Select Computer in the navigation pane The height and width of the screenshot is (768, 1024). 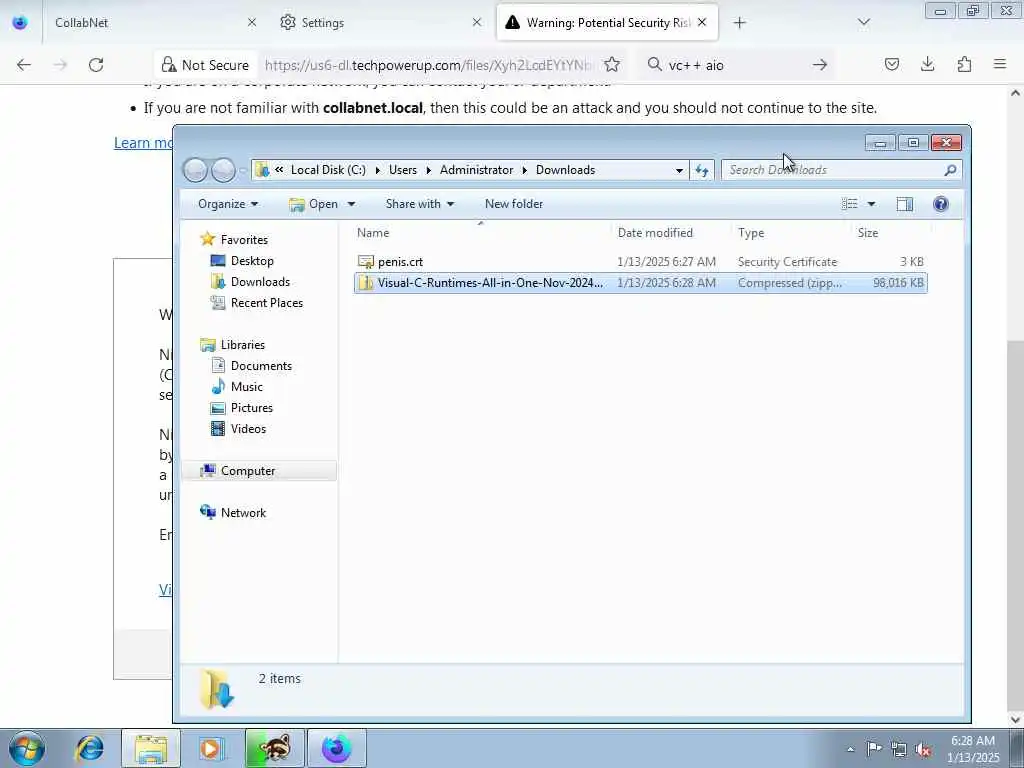coord(258,471)
